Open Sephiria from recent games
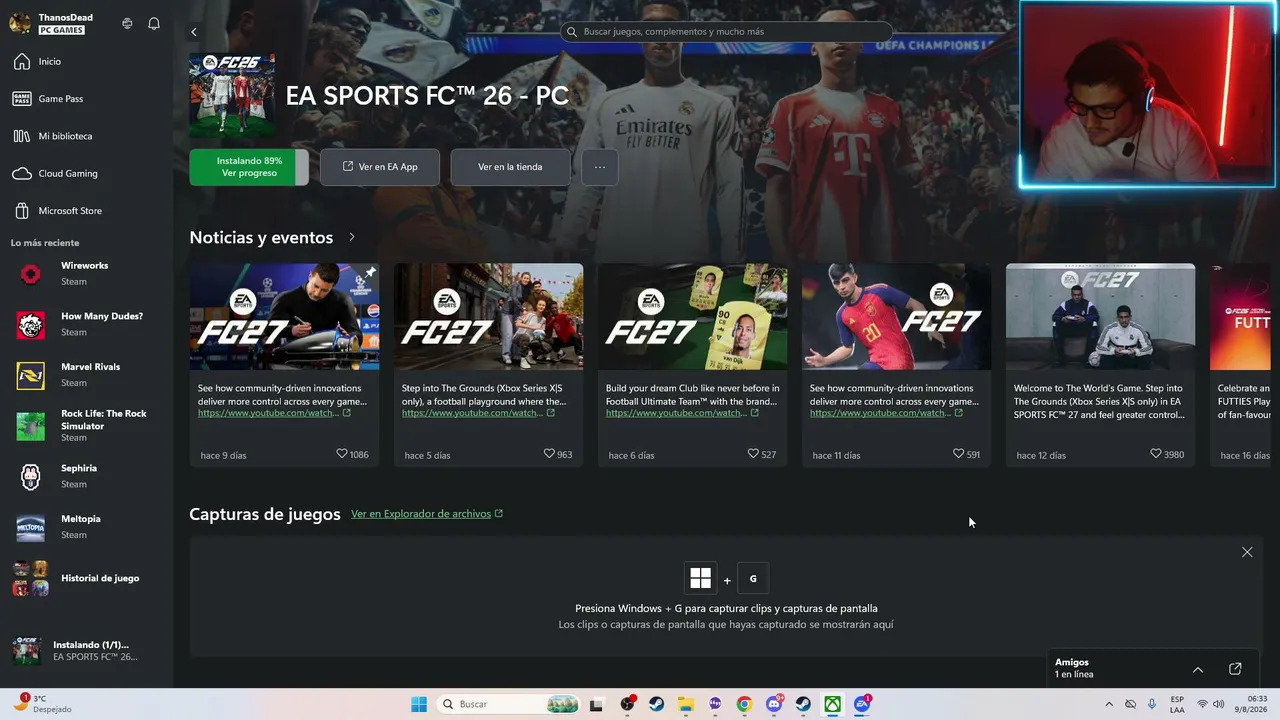This screenshot has height=720, width=1280. 86,476
